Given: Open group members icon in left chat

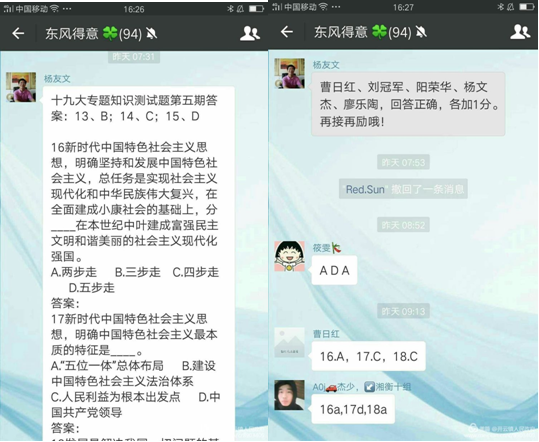Looking at the screenshot, I should [x=250, y=33].
